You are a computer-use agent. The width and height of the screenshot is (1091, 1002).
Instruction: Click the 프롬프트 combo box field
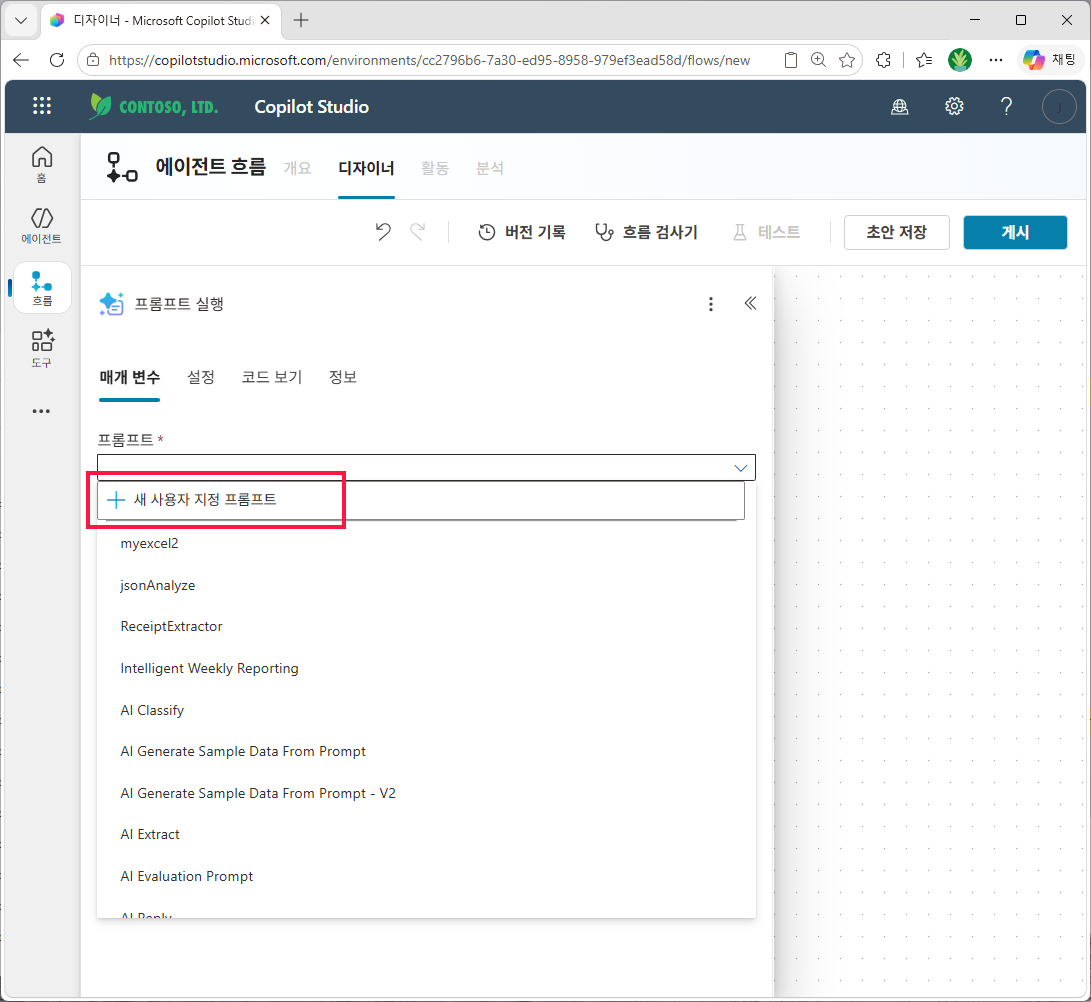[x=426, y=468]
